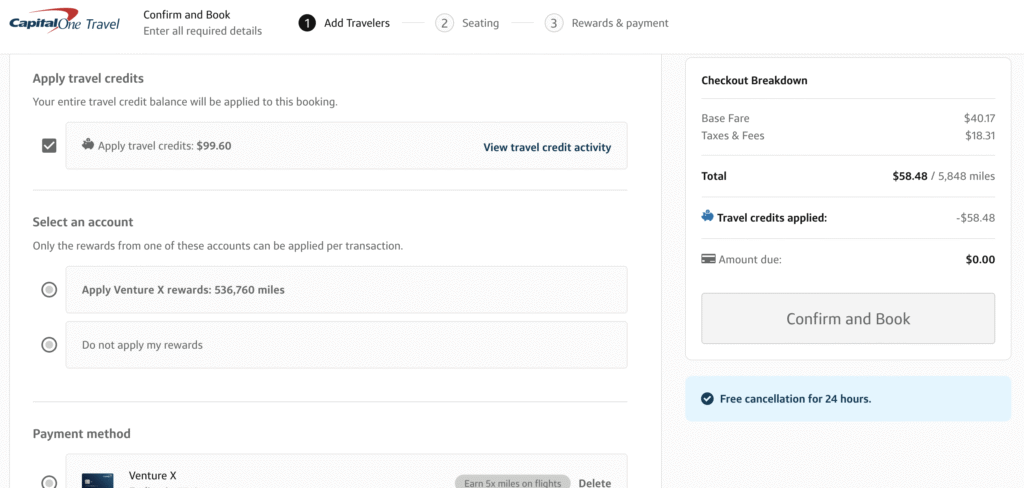Image resolution: width=1024 pixels, height=488 pixels.
Task: Select the Venture X payment method radio
Action: [x=49, y=482]
